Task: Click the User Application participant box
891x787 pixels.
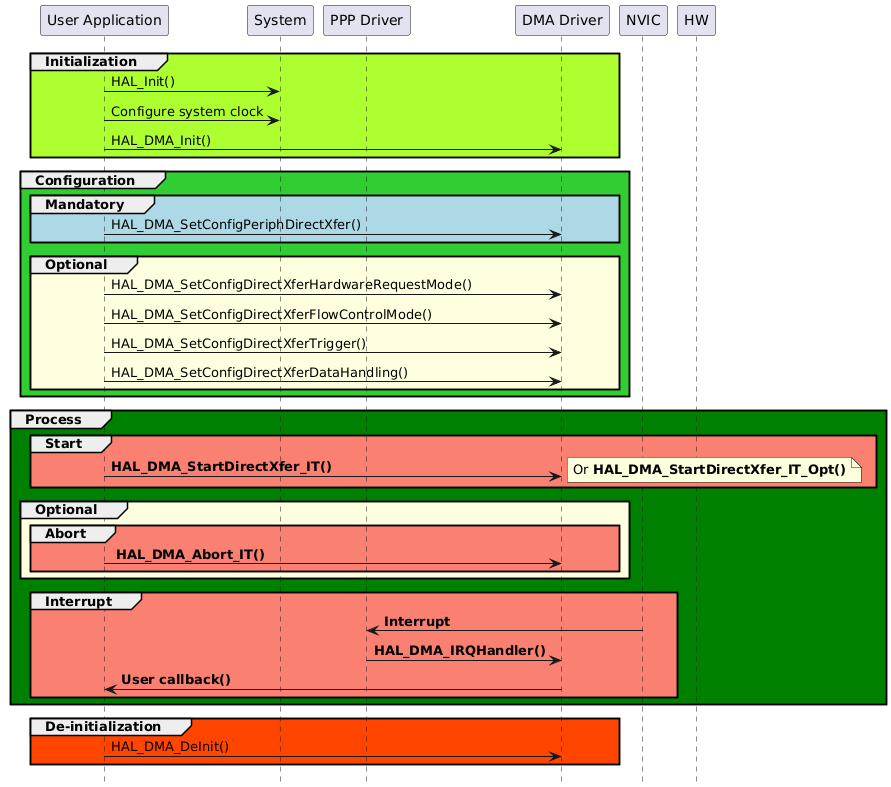Action: click(x=104, y=20)
